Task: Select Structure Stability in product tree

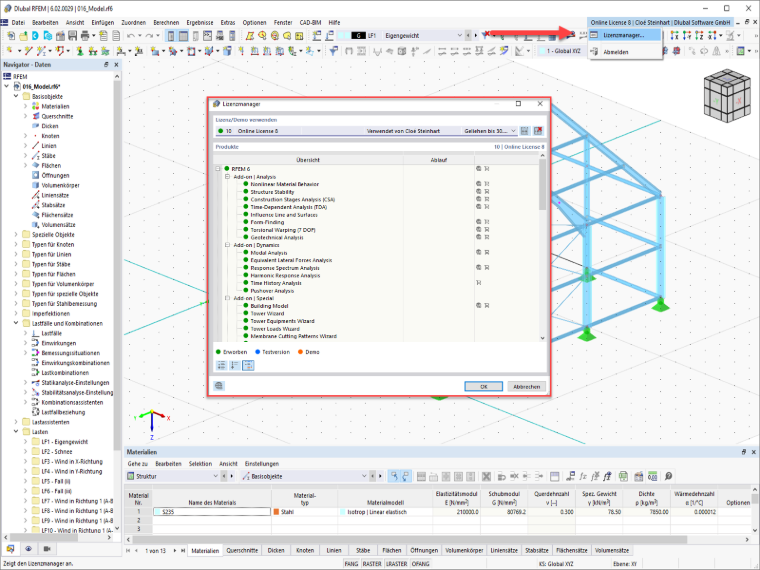Action: click(272, 192)
